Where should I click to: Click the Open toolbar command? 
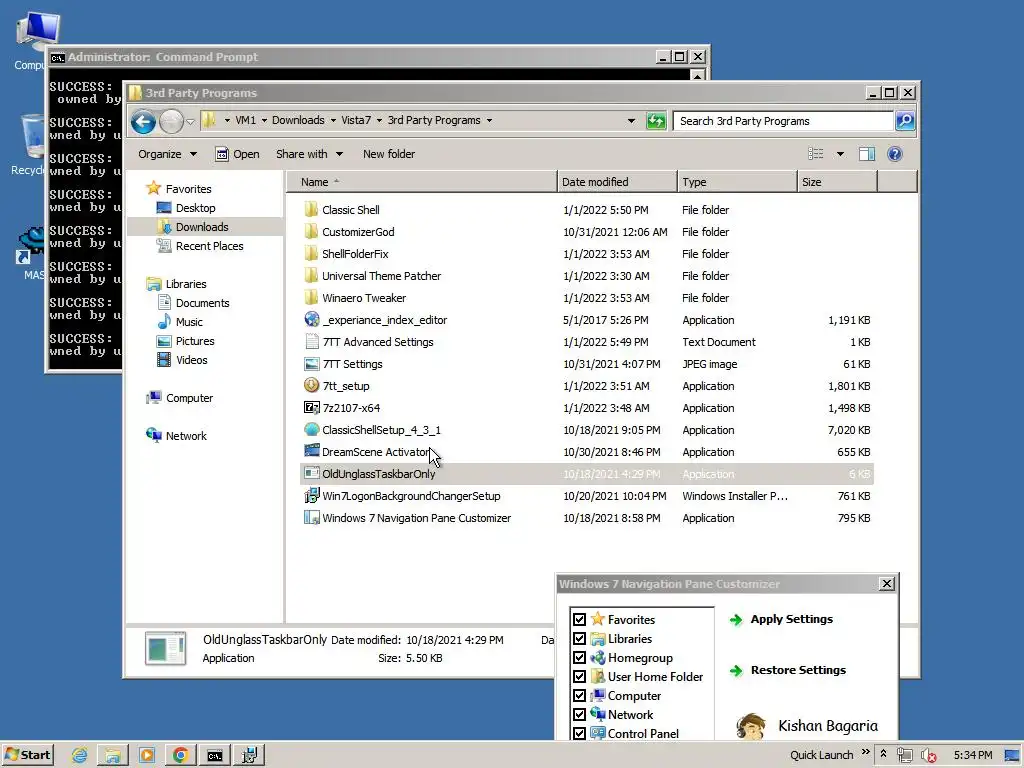coord(238,154)
